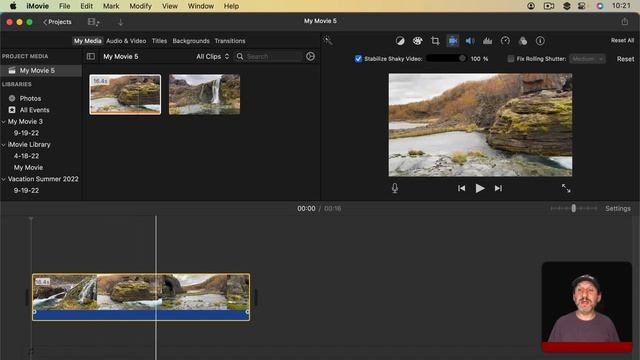Open the Help menu

click(231, 6)
